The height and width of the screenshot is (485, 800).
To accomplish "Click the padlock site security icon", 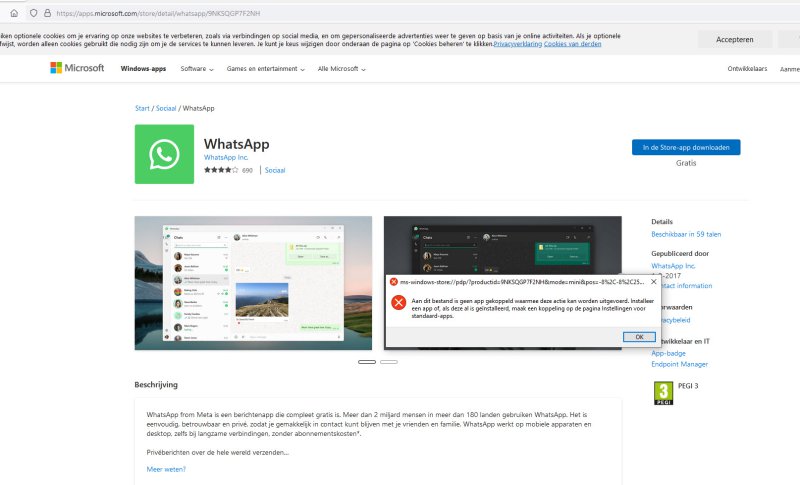I will point(47,13).
